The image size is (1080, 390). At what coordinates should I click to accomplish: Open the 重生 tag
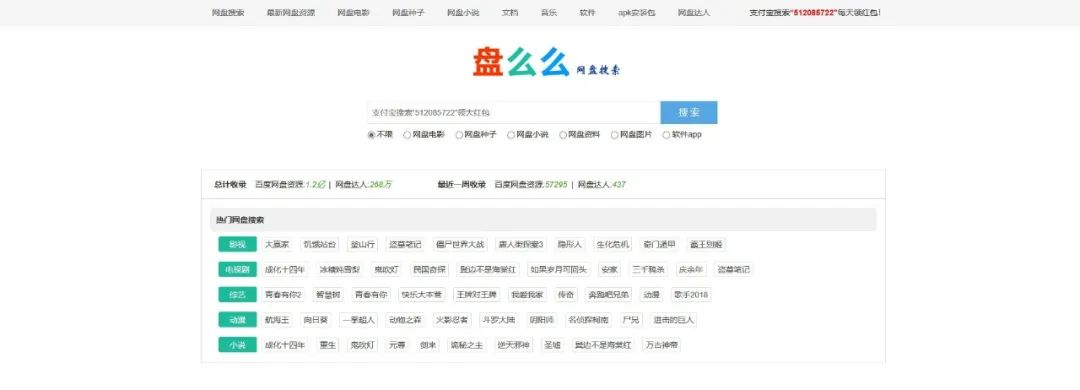(x=328, y=345)
